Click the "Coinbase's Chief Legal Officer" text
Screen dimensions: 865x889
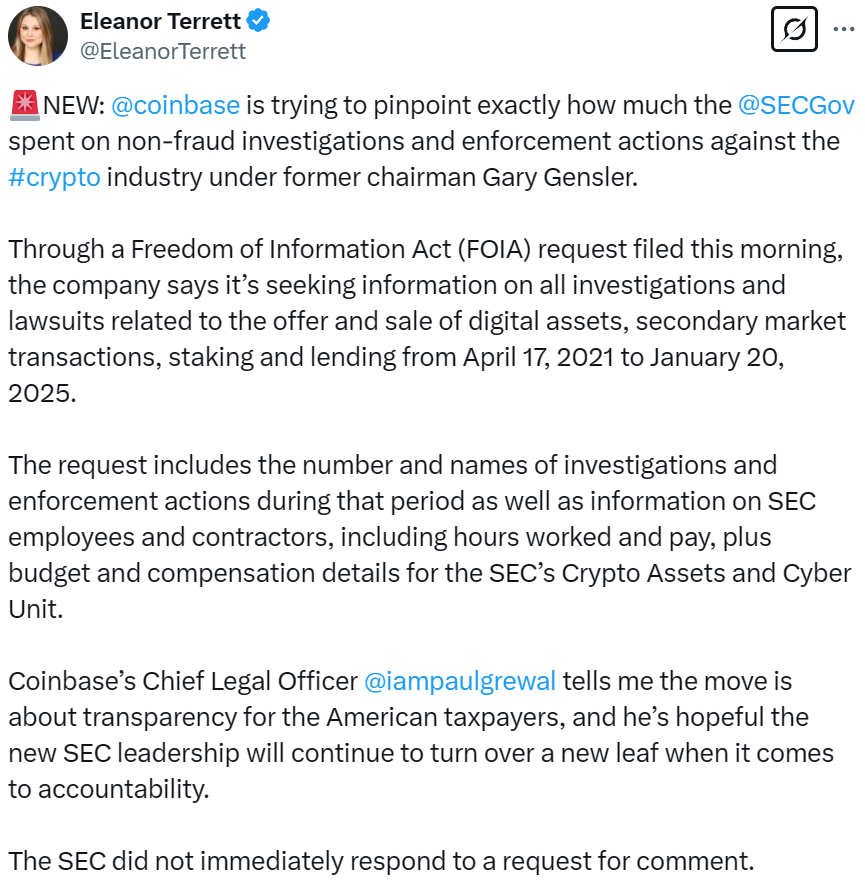pyautogui.click(x=182, y=681)
